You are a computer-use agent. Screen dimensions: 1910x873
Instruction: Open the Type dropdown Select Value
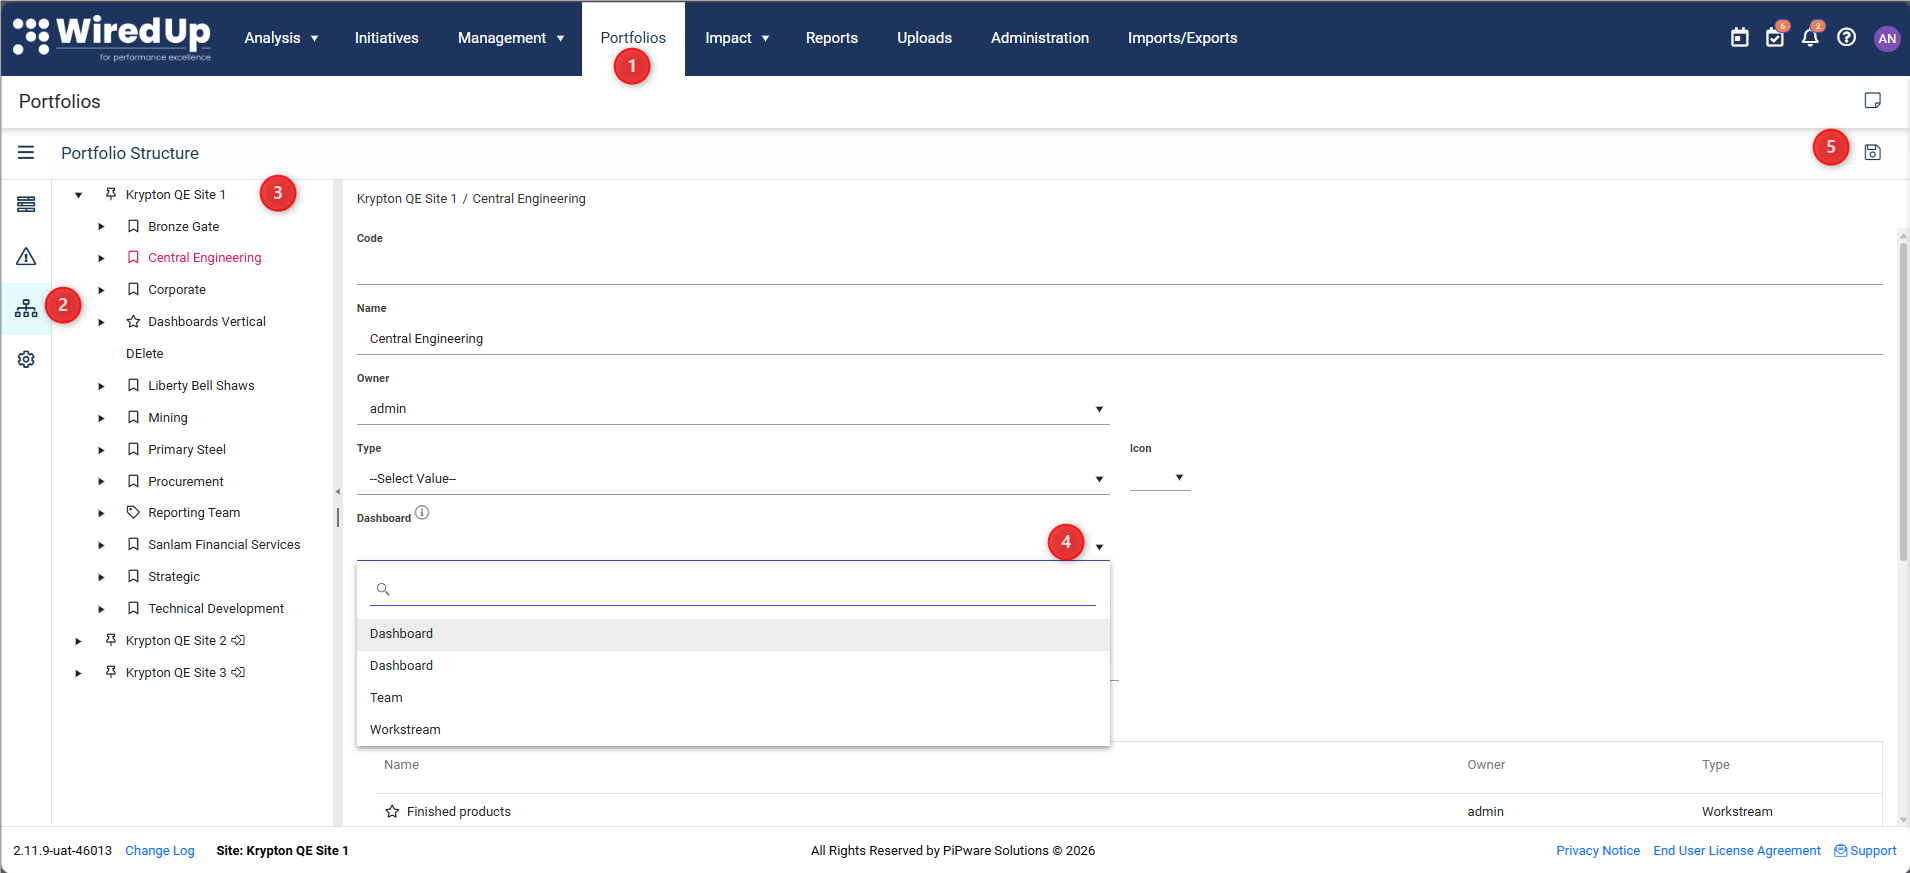[733, 479]
